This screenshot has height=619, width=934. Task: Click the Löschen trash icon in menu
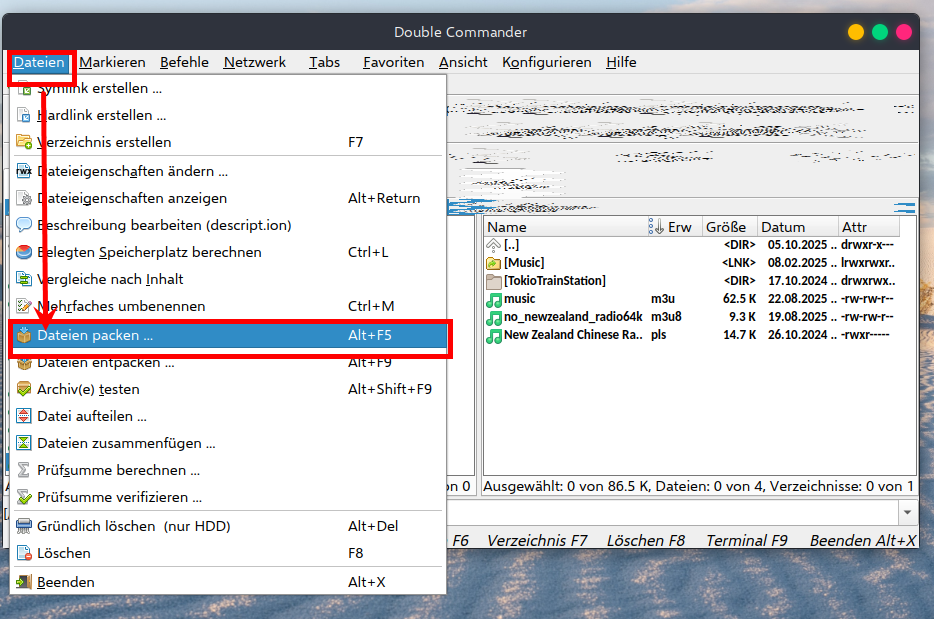click(x=24, y=553)
